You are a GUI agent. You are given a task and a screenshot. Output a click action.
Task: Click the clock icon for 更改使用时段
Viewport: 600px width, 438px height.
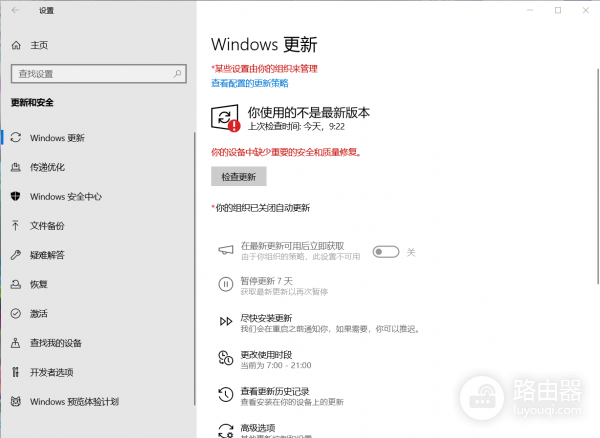click(226, 358)
